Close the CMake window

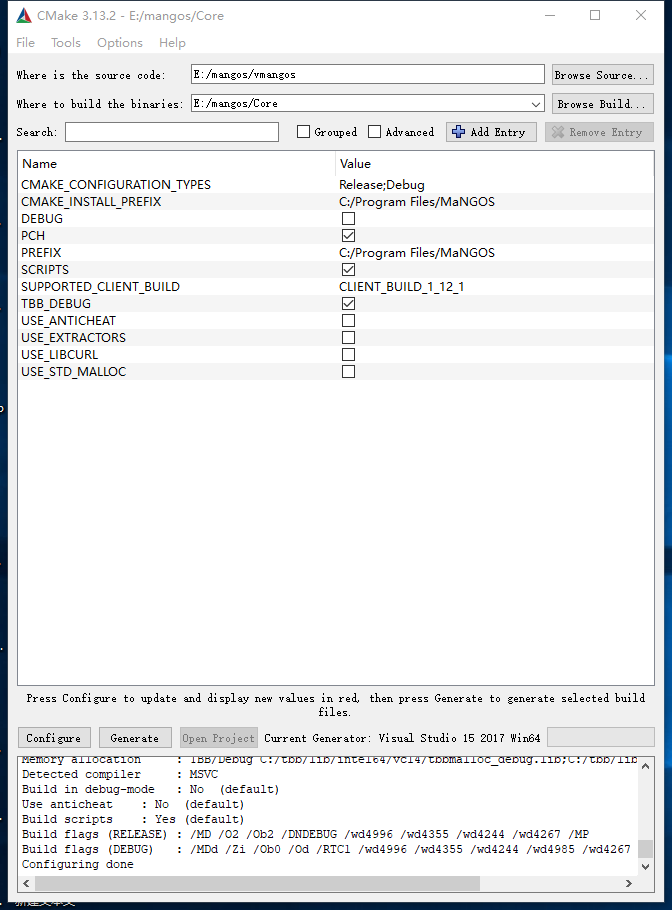pyautogui.click(x=641, y=16)
